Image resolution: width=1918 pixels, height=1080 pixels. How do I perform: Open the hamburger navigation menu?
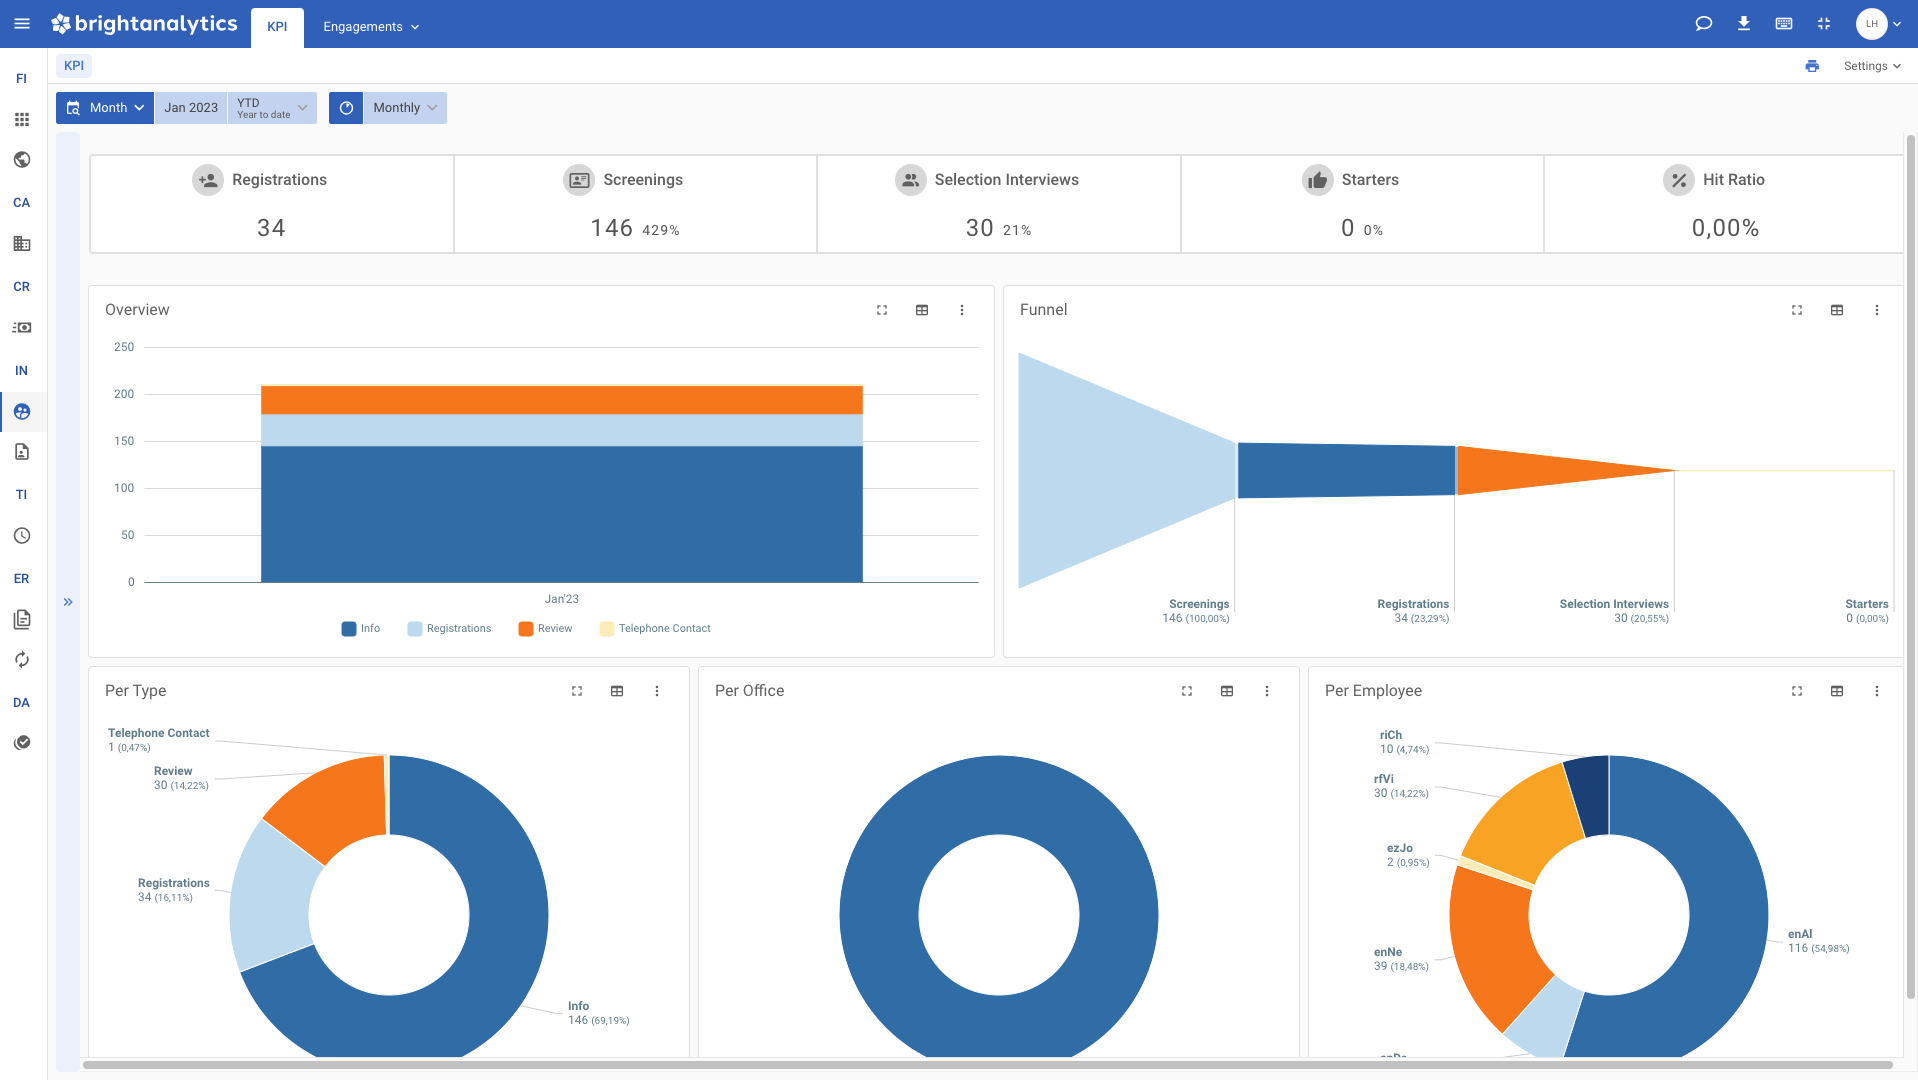22,24
